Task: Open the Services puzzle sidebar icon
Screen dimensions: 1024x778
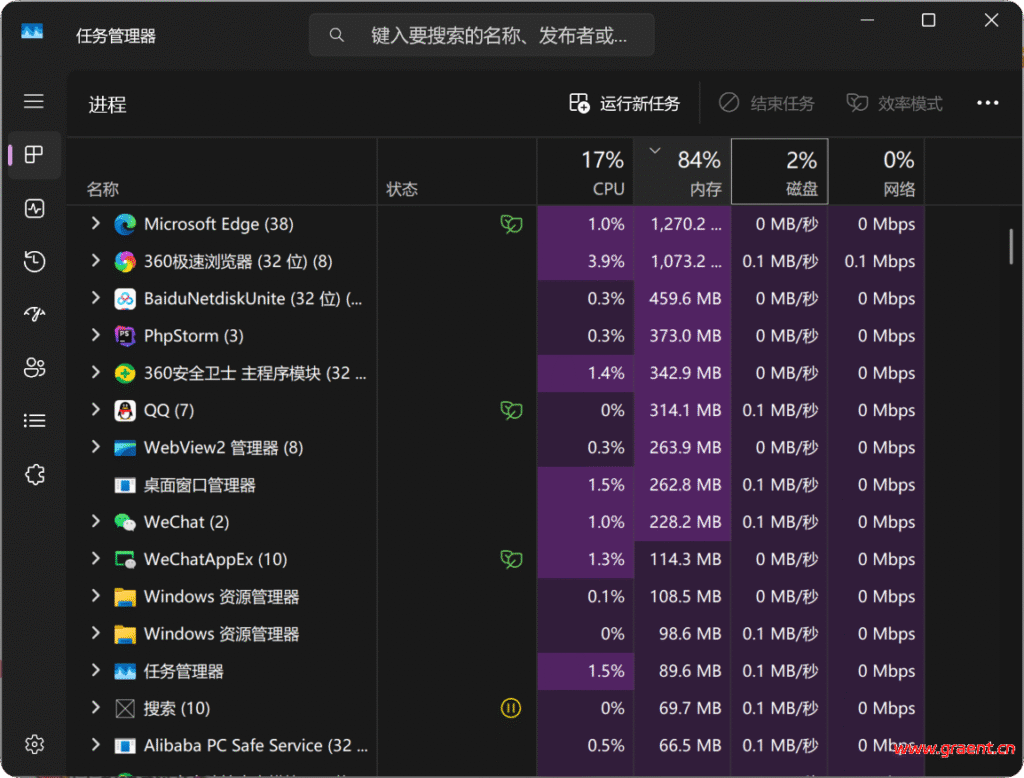Action: 34,474
